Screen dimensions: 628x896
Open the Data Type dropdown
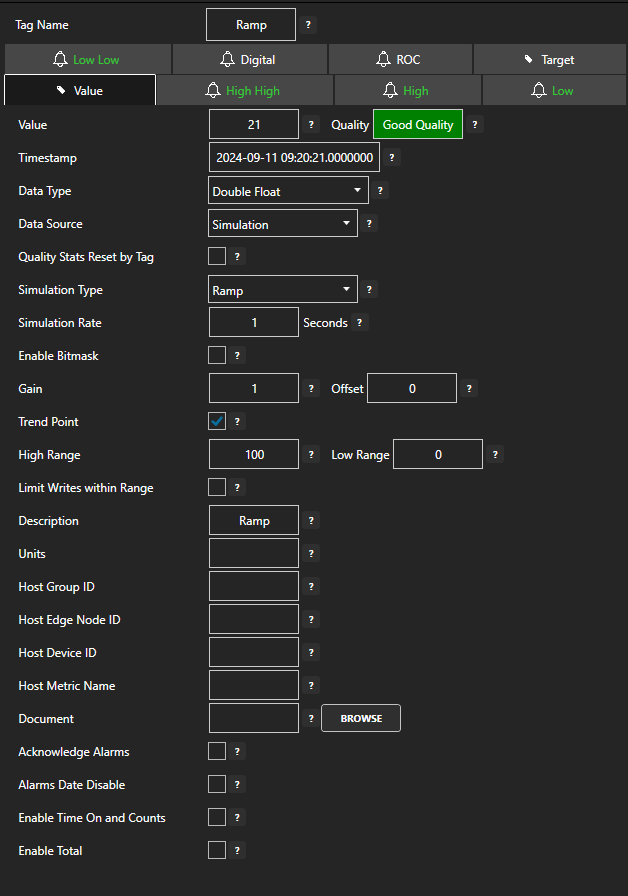[x=289, y=191]
